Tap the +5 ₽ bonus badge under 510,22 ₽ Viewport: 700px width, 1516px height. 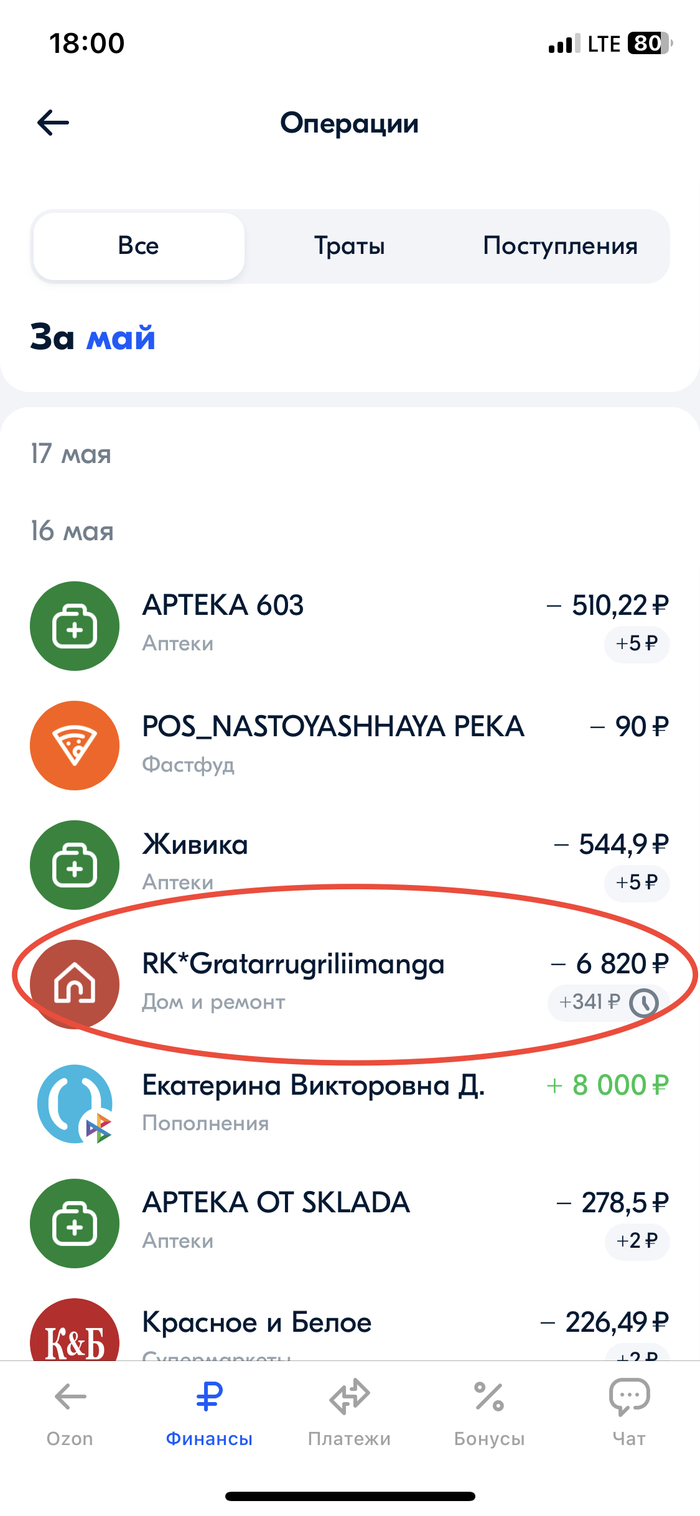click(x=637, y=643)
